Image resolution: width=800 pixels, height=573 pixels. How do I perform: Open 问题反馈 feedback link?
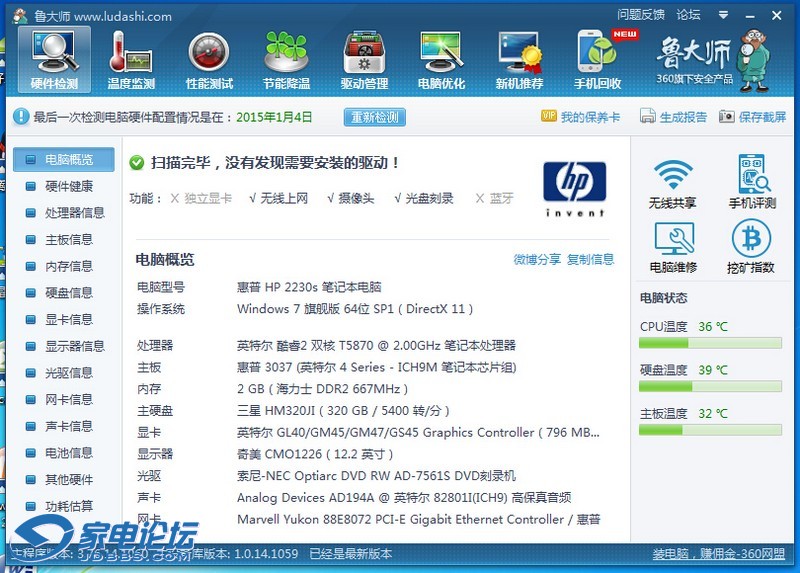(641, 15)
